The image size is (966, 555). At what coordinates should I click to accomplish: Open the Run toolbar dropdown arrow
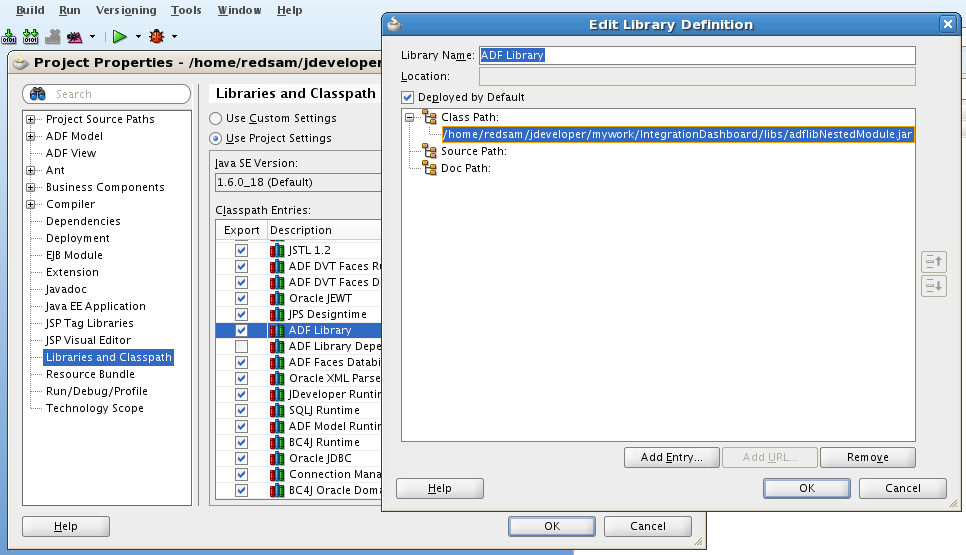(x=138, y=37)
